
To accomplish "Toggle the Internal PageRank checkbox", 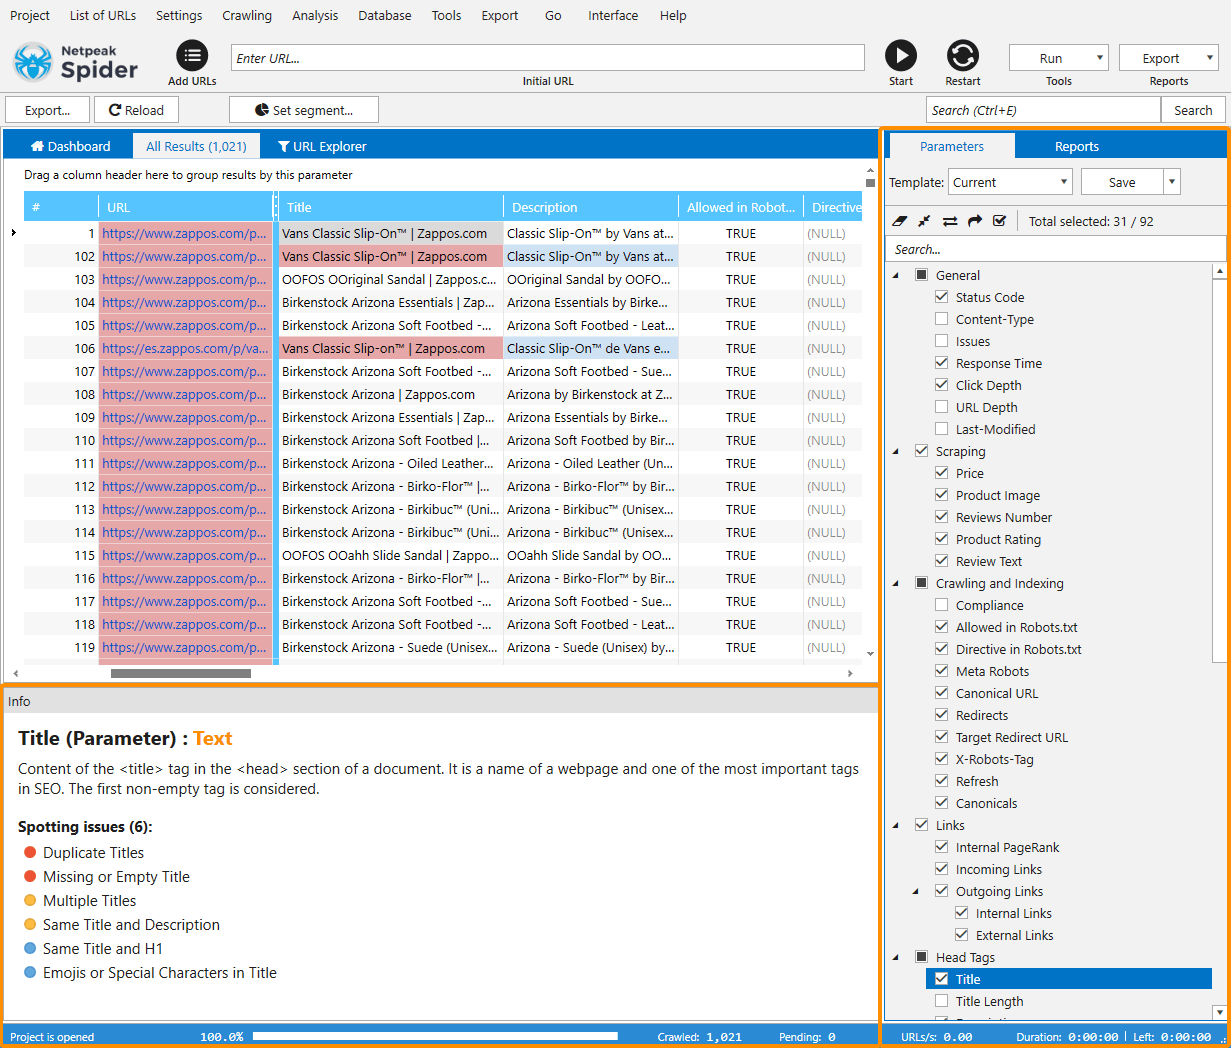I will (941, 847).
